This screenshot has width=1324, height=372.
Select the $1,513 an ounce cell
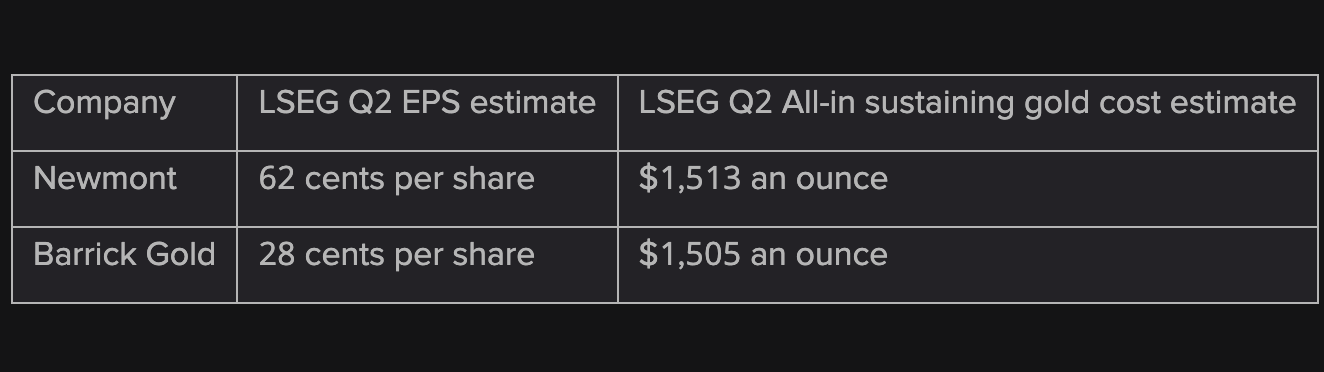pos(967,189)
